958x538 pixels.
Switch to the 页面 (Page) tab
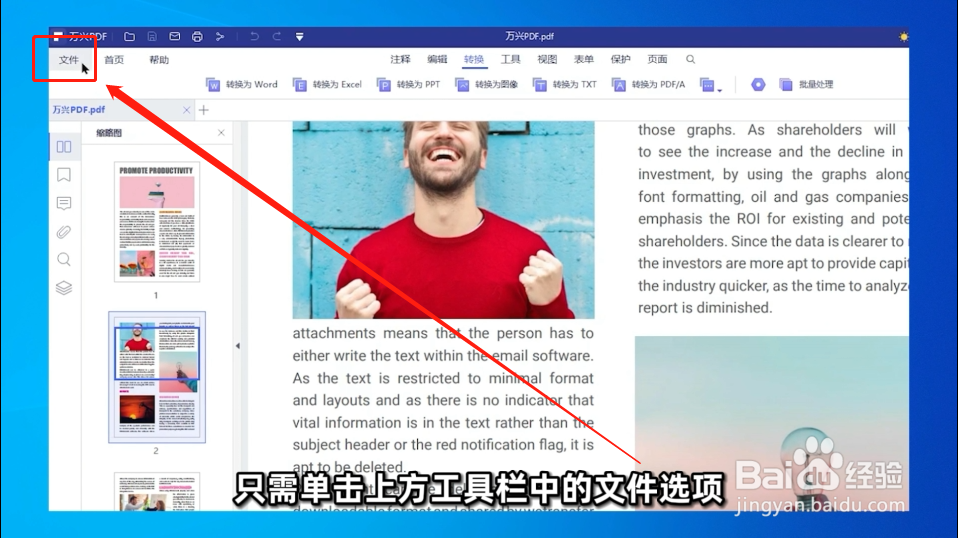tap(657, 59)
